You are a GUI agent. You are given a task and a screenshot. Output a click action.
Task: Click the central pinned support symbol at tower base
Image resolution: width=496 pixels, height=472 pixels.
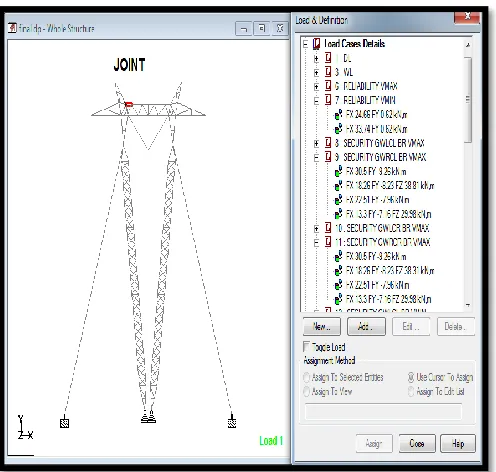pyautogui.click(x=148, y=417)
